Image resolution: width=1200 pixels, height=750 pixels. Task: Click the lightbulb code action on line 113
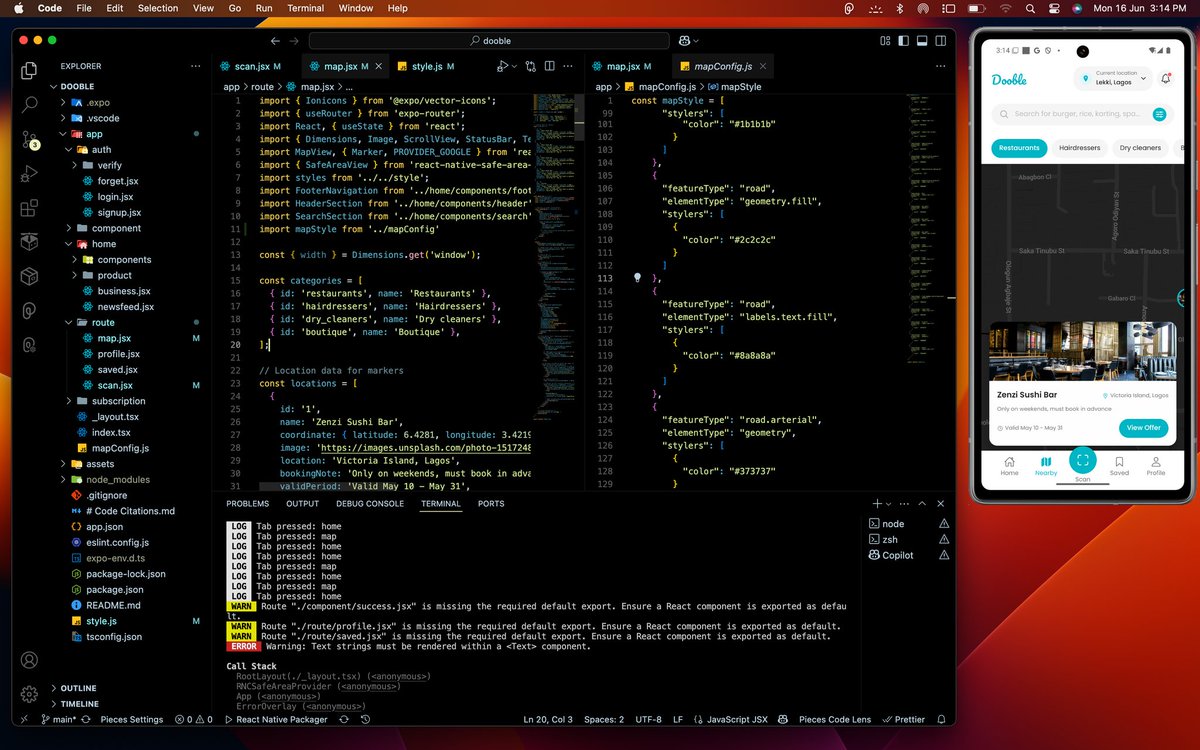[x=637, y=278]
